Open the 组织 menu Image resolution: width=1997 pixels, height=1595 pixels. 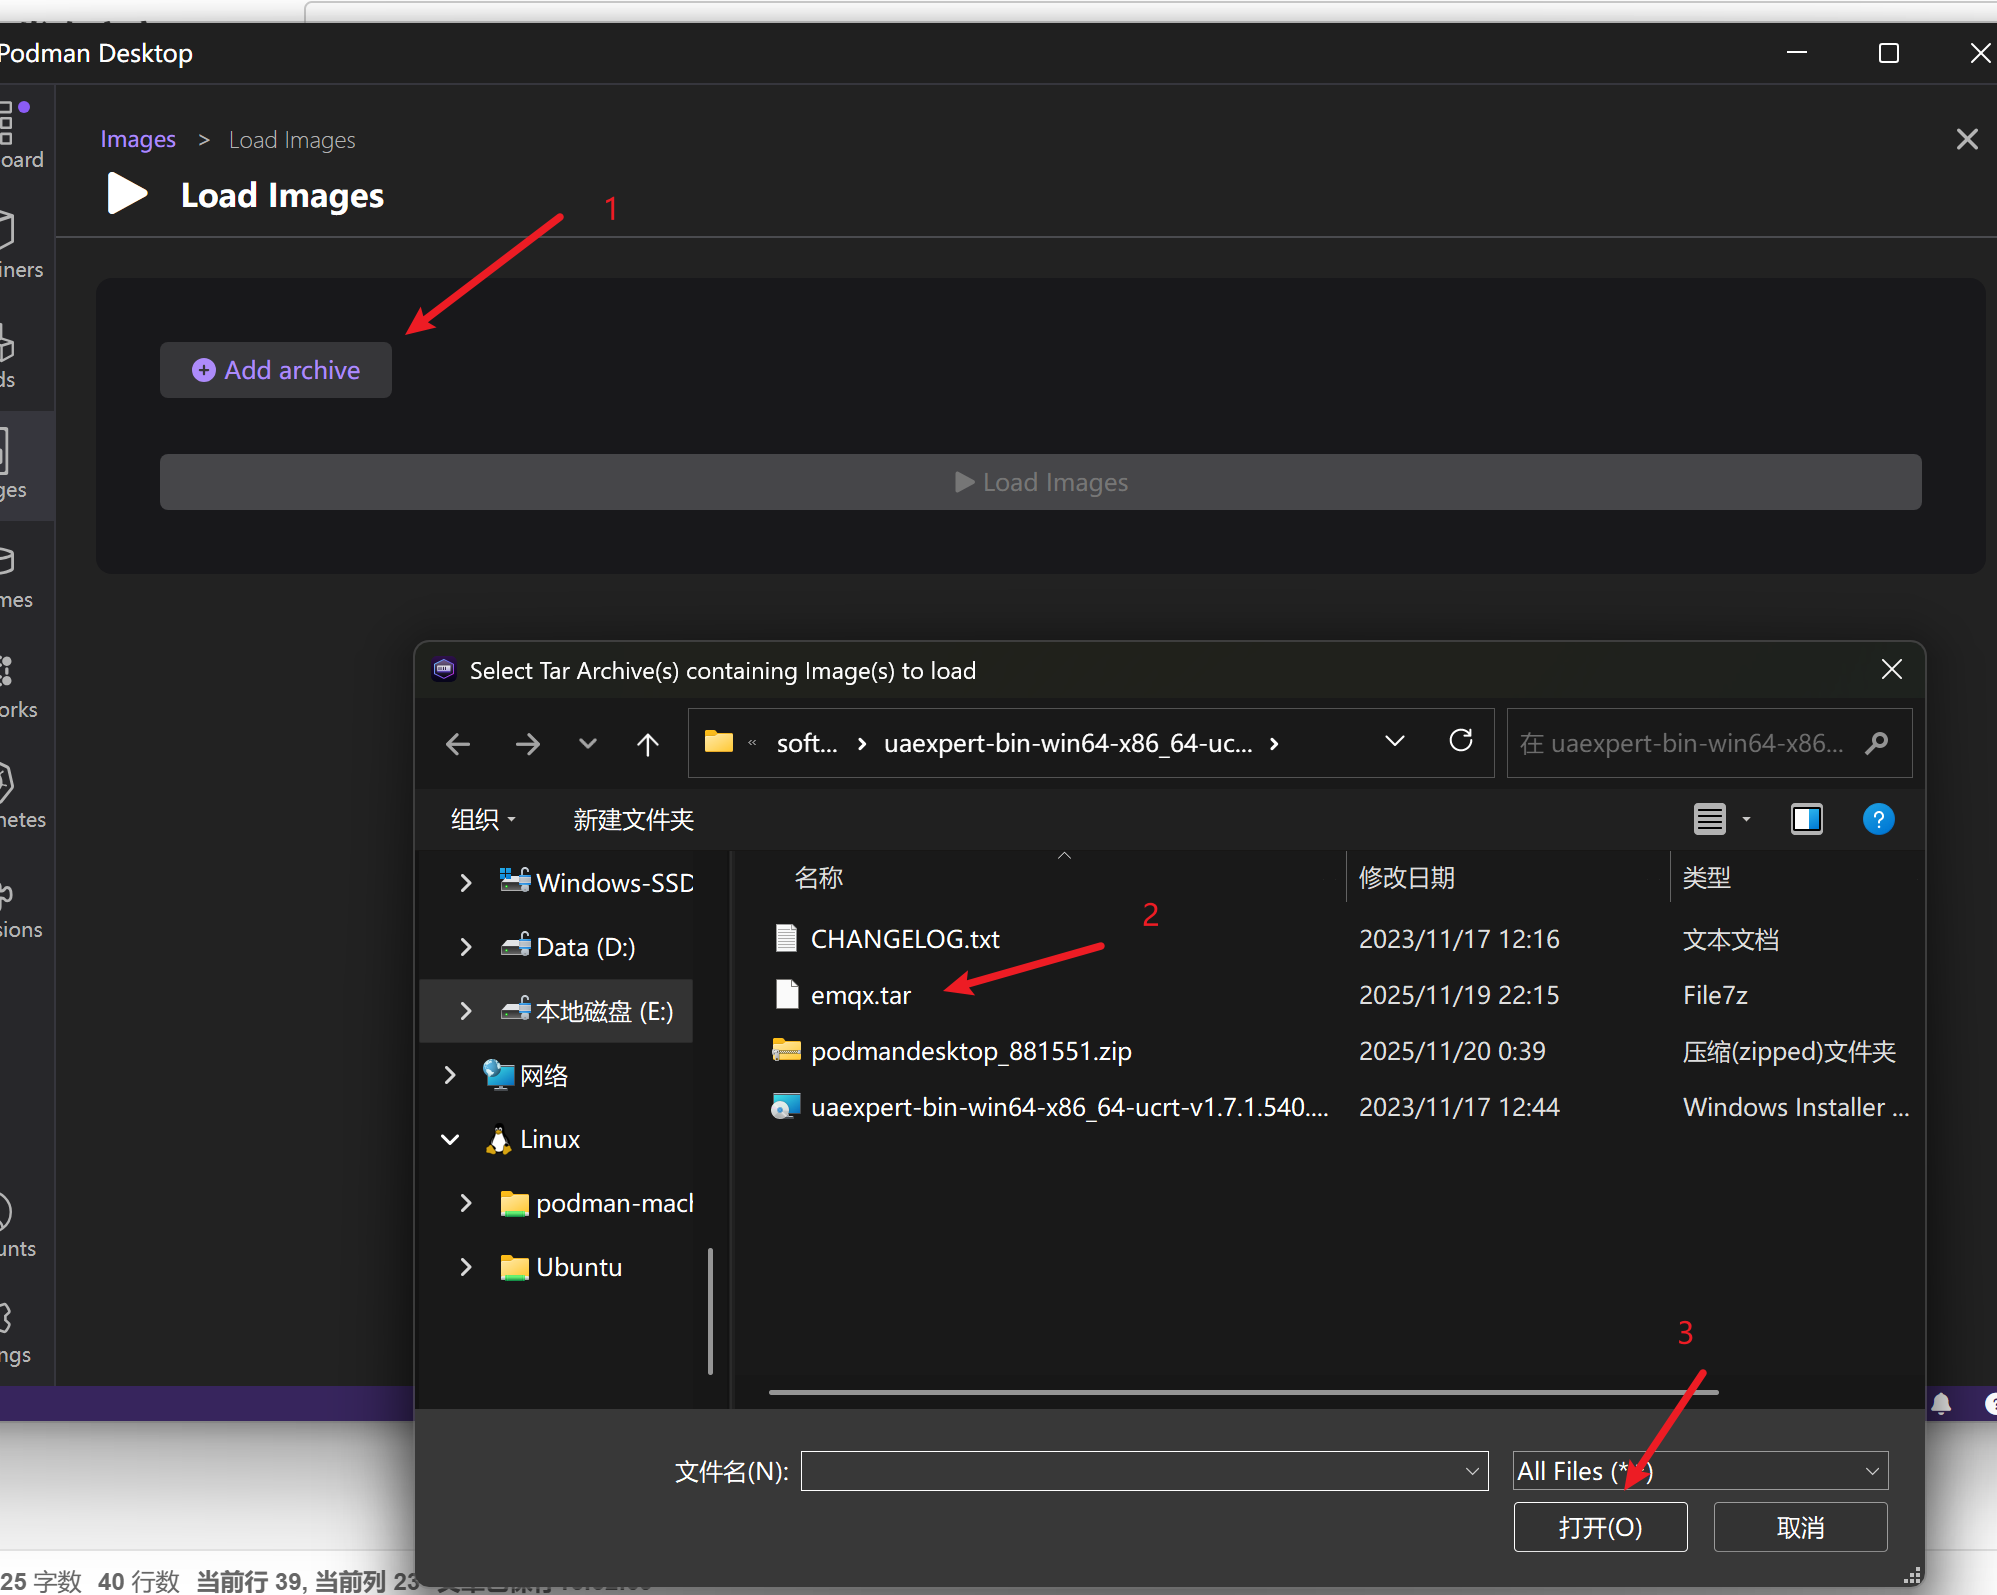point(483,820)
